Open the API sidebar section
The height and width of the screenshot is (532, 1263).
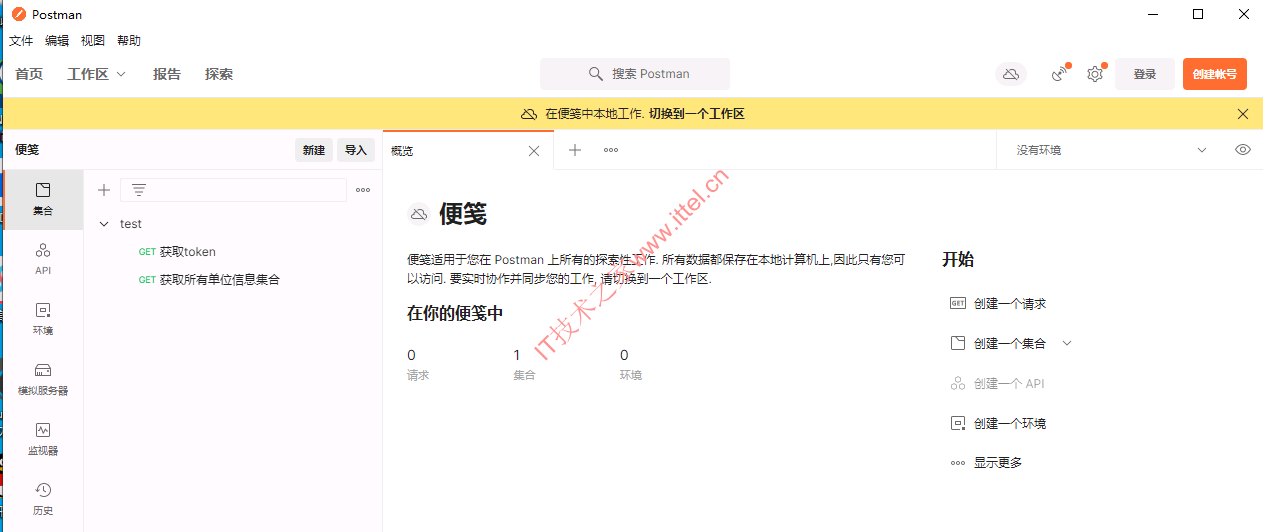pos(42,259)
